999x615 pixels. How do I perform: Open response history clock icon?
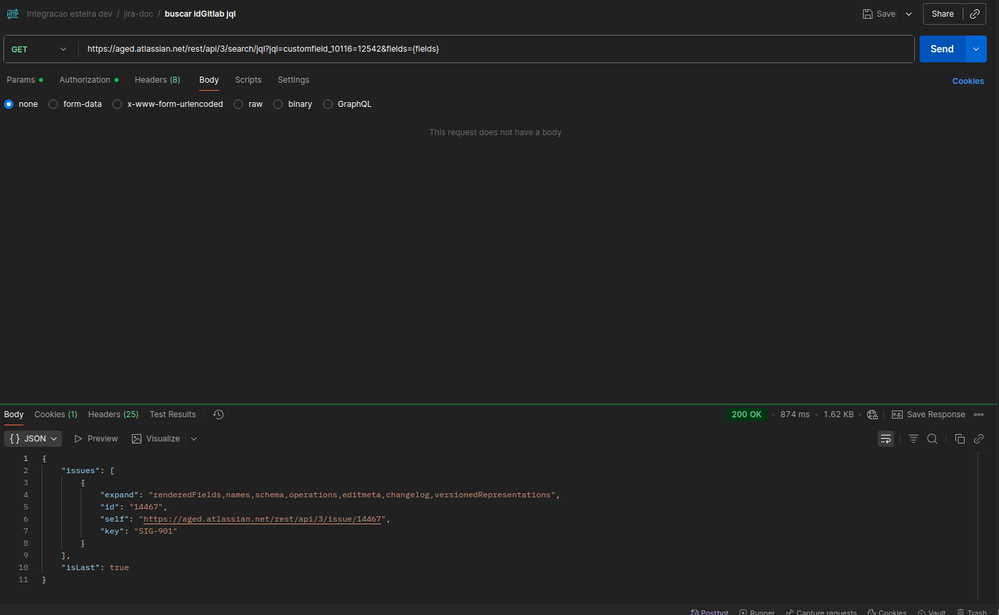[219, 414]
